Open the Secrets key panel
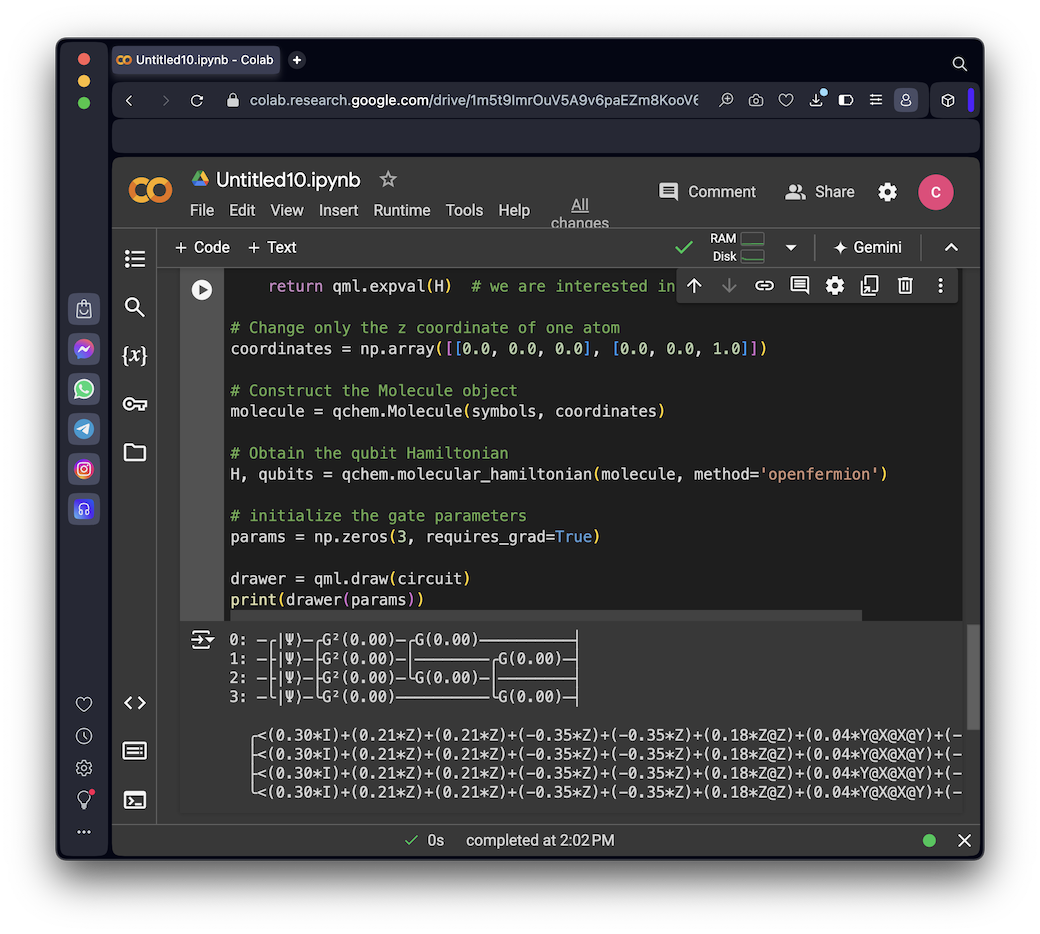The width and height of the screenshot is (1040, 934). [135, 404]
